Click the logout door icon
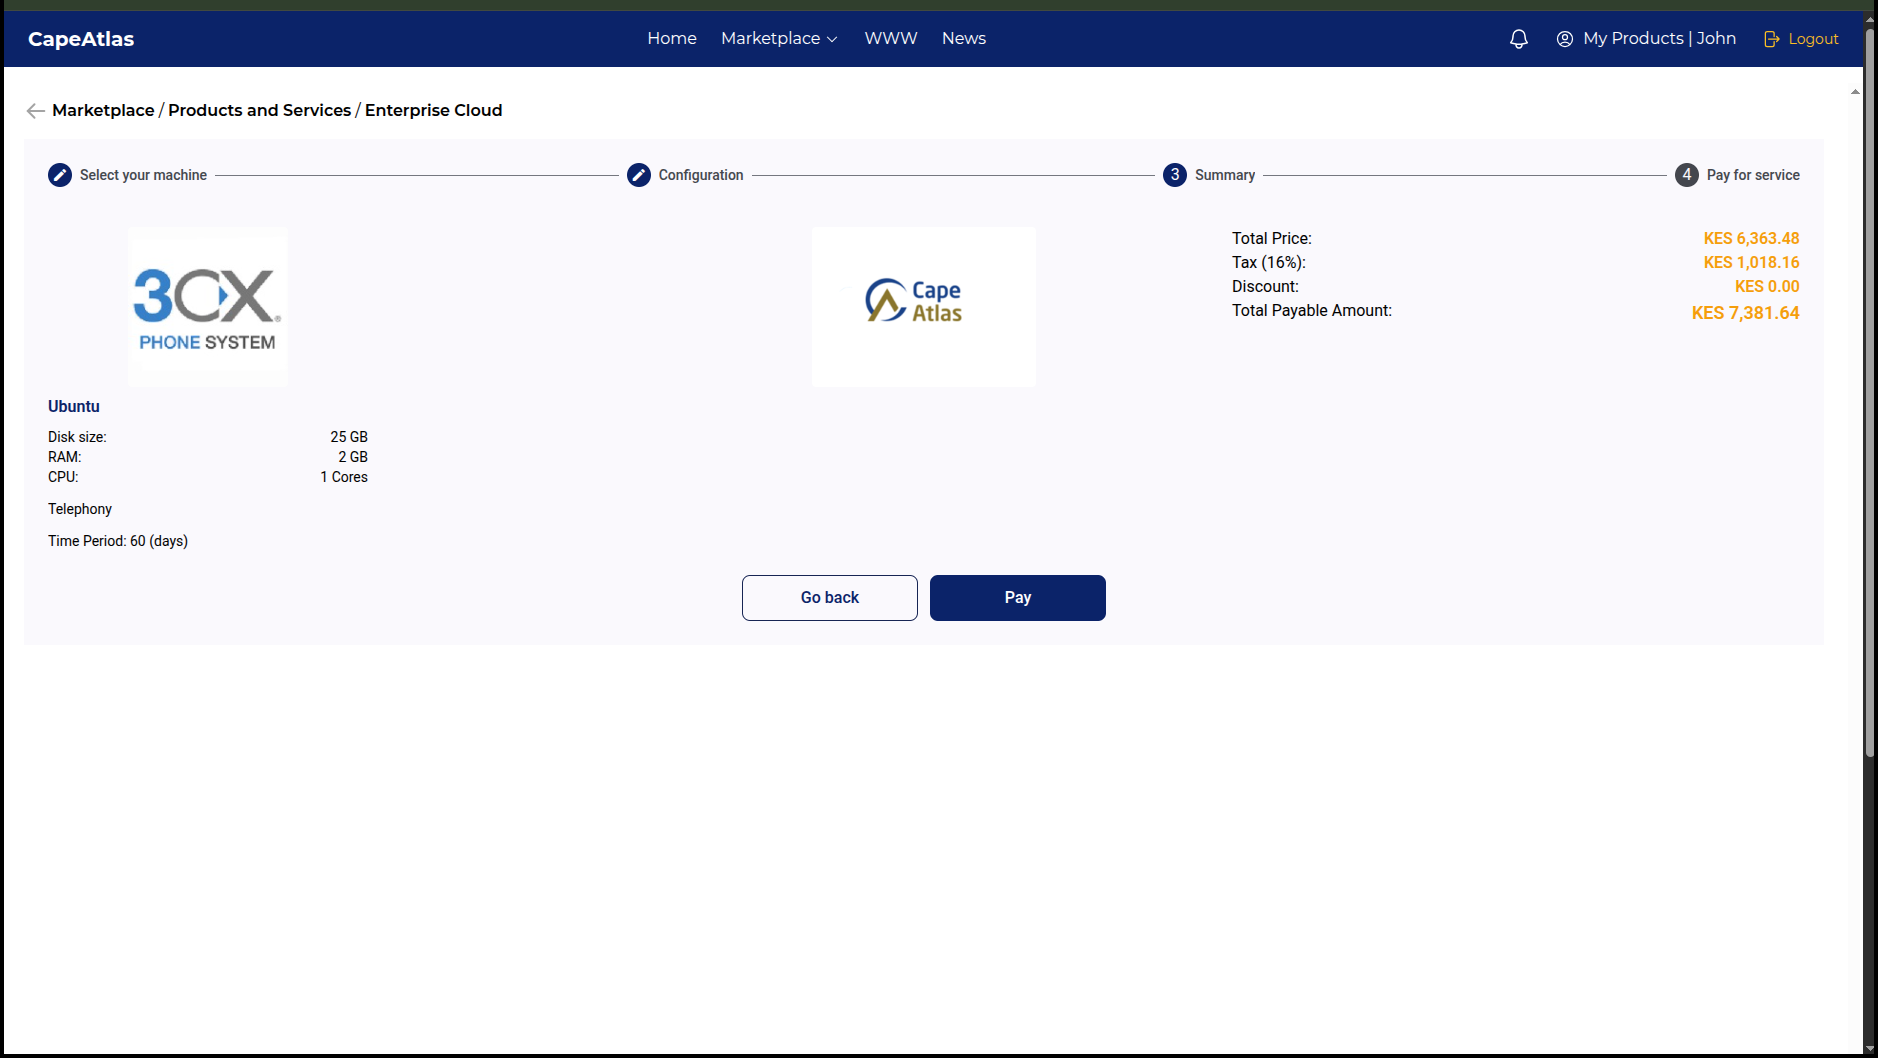1878x1058 pixels. pos(1772,39)
